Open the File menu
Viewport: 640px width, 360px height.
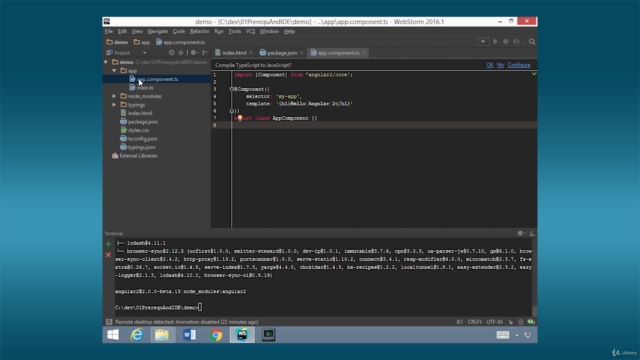click(x=109, y=31)
